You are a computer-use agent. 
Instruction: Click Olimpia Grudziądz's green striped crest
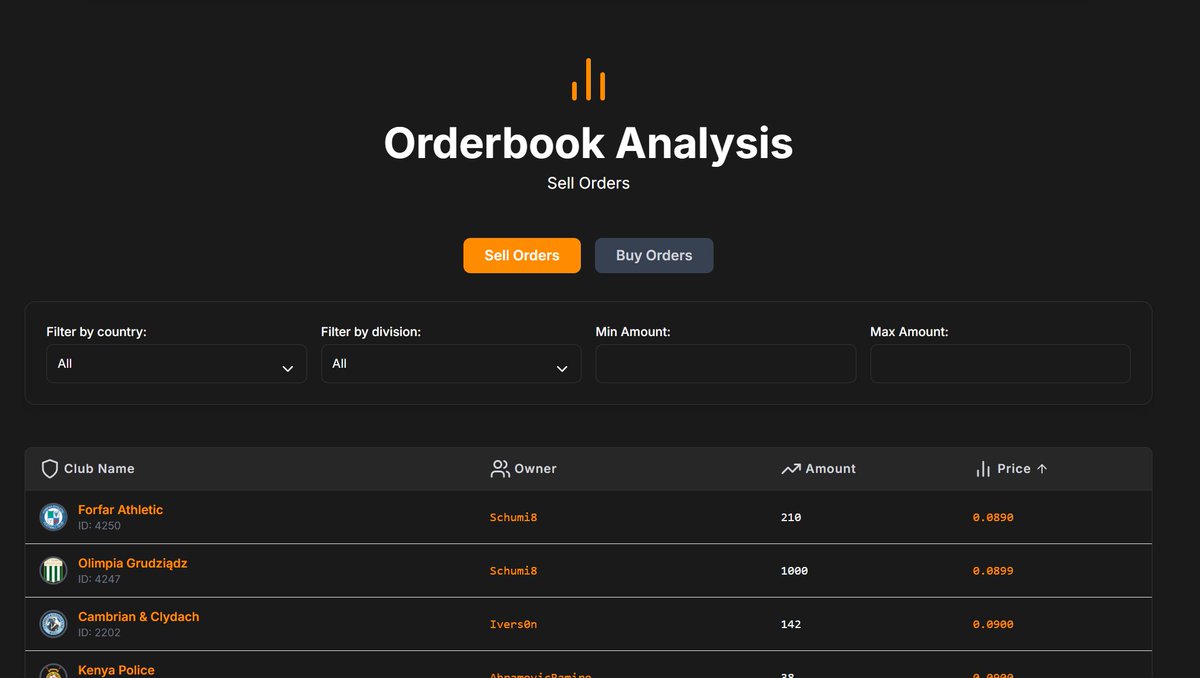[53, 570]
